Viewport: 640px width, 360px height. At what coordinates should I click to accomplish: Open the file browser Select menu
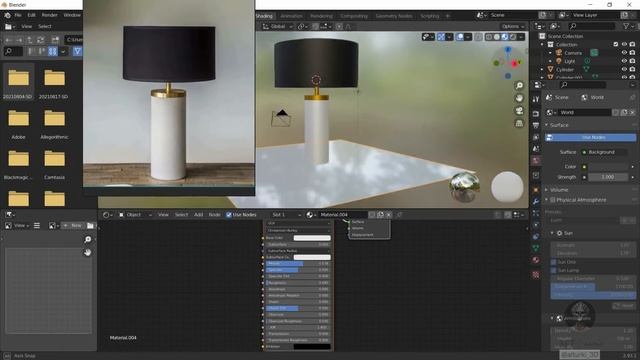(44, 26)
